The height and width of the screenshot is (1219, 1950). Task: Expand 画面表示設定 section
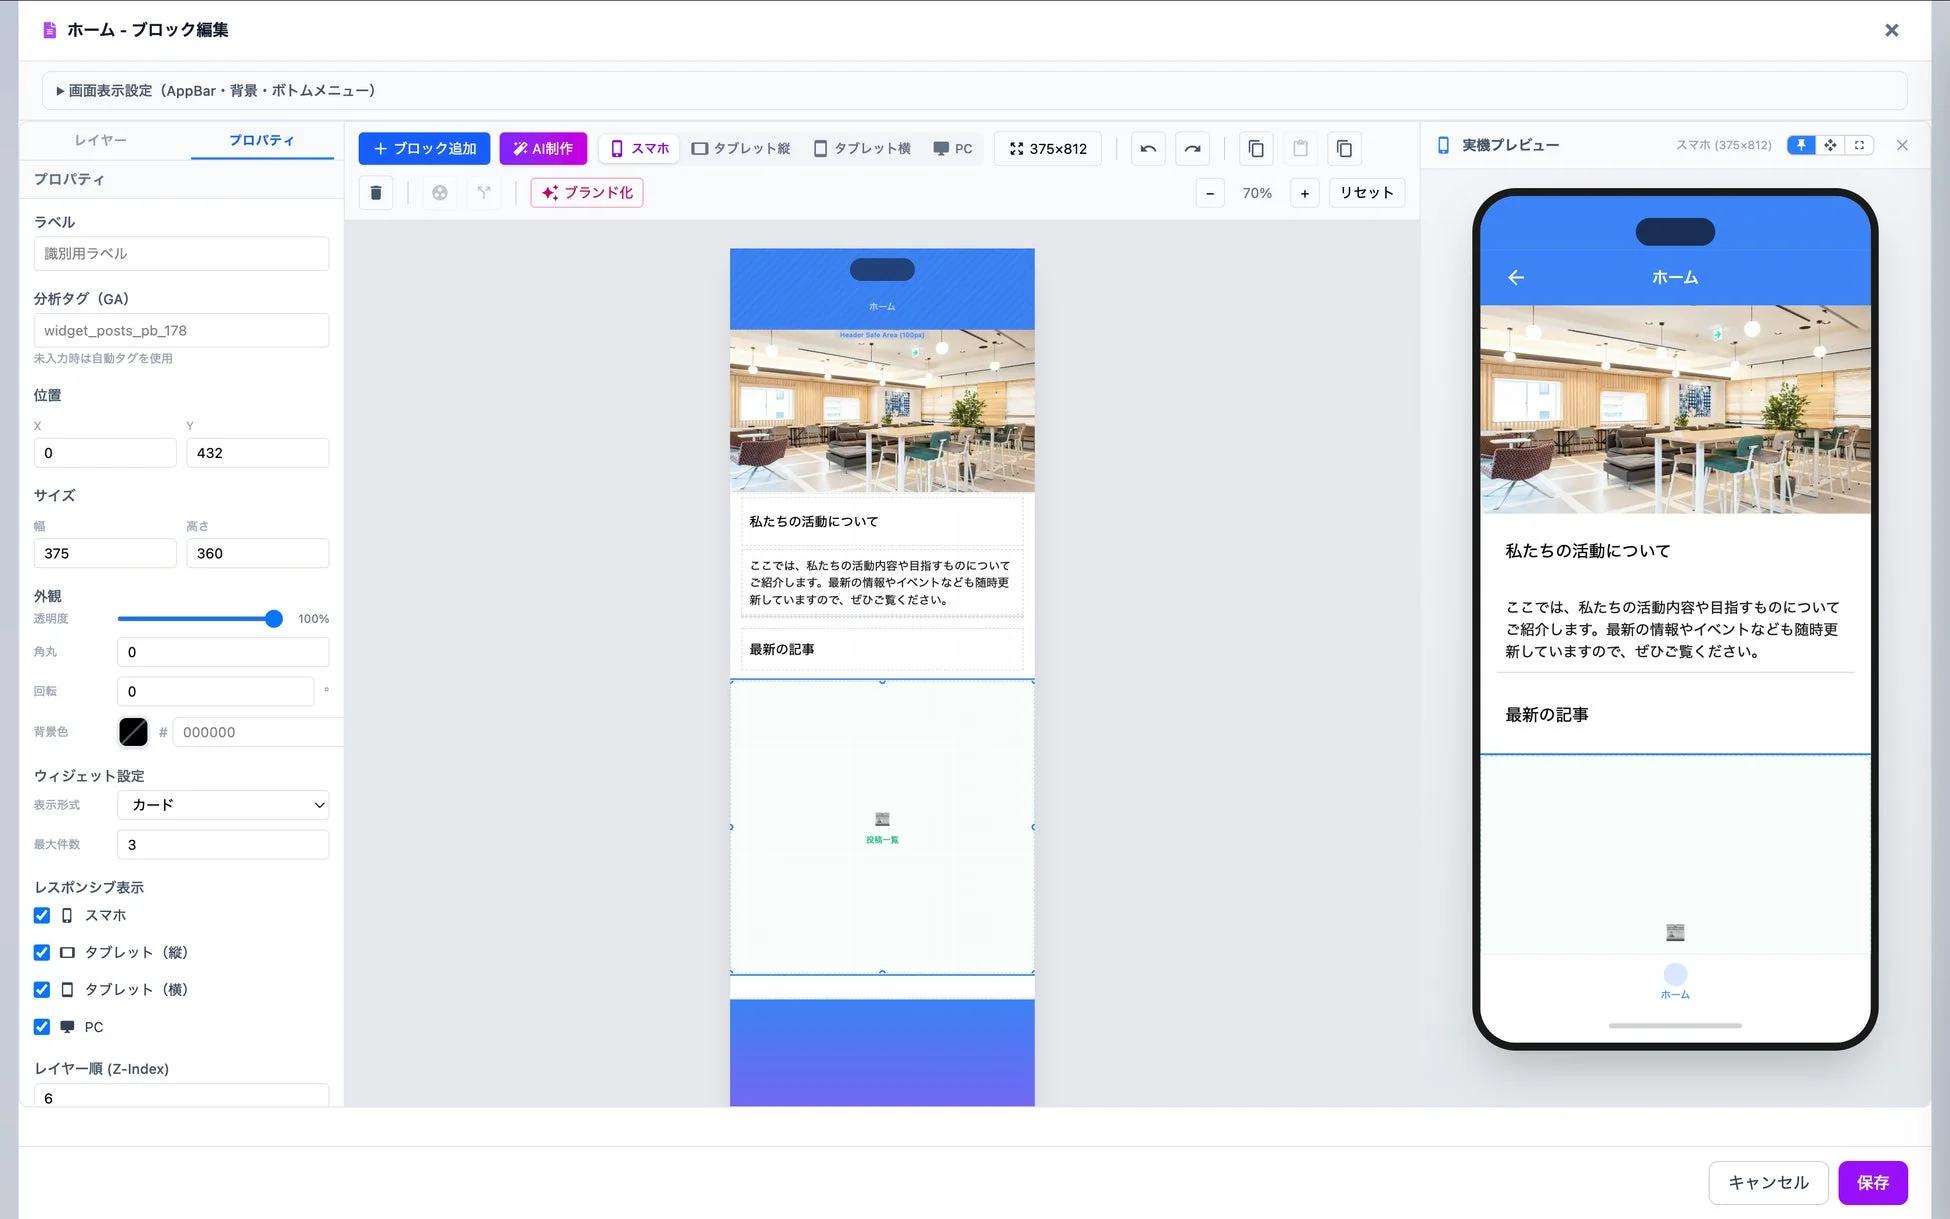974,91
